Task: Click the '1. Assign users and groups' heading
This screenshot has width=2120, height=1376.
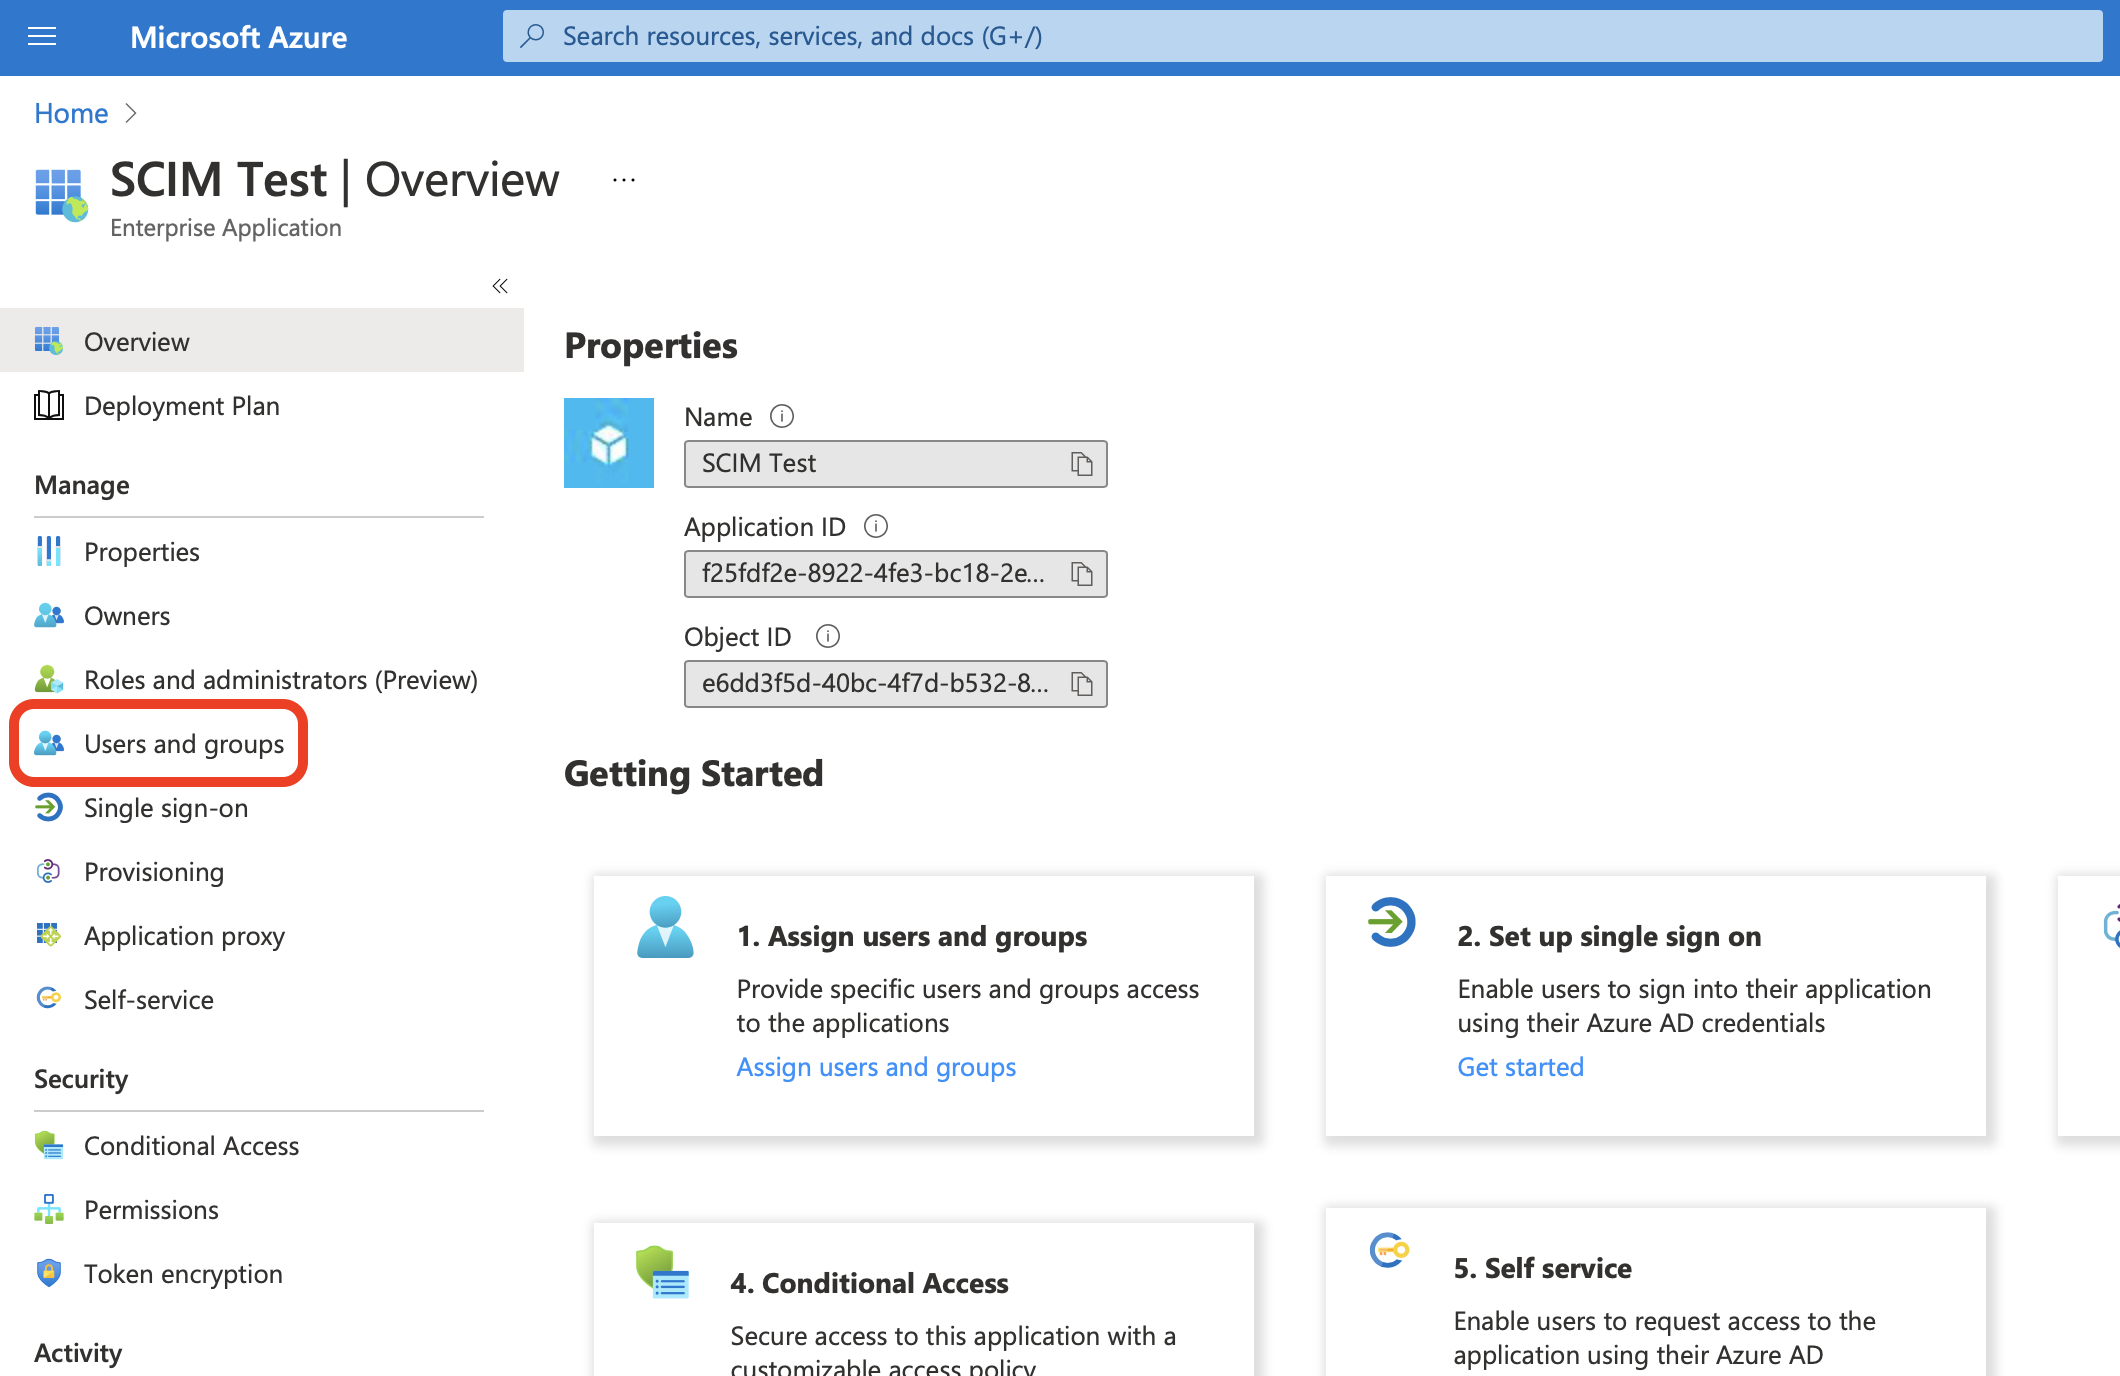Action: (x=912, y=936)
